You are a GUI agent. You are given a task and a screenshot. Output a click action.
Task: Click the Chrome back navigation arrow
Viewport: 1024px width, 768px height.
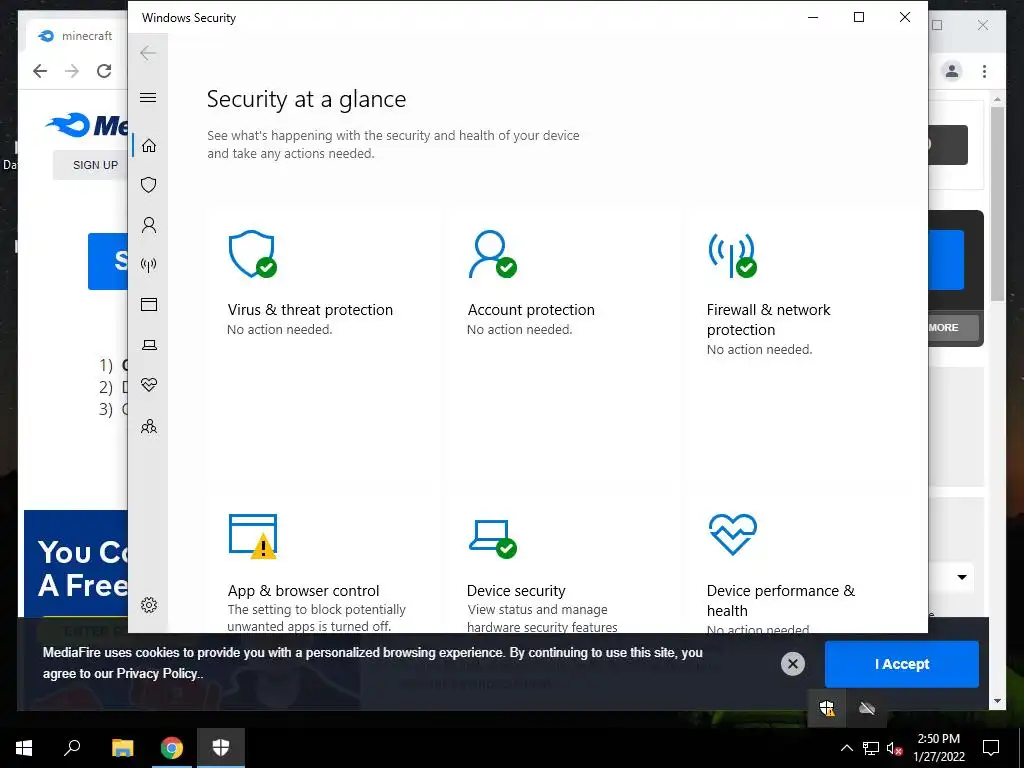(x=40, y=71)
